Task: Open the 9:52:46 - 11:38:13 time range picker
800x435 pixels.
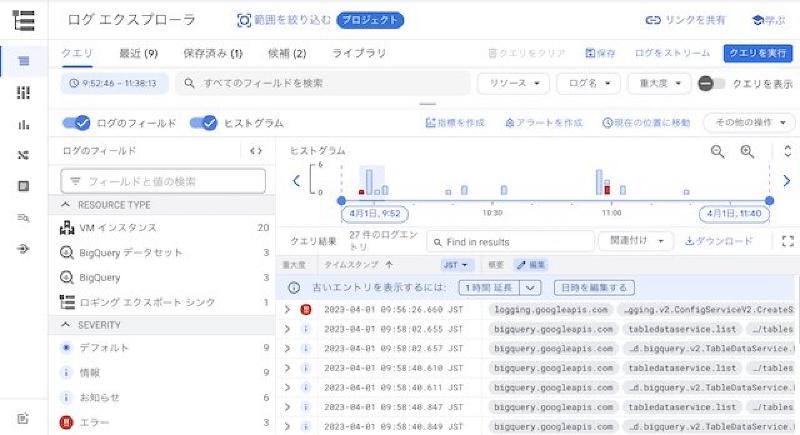Action: click(114, 83)
